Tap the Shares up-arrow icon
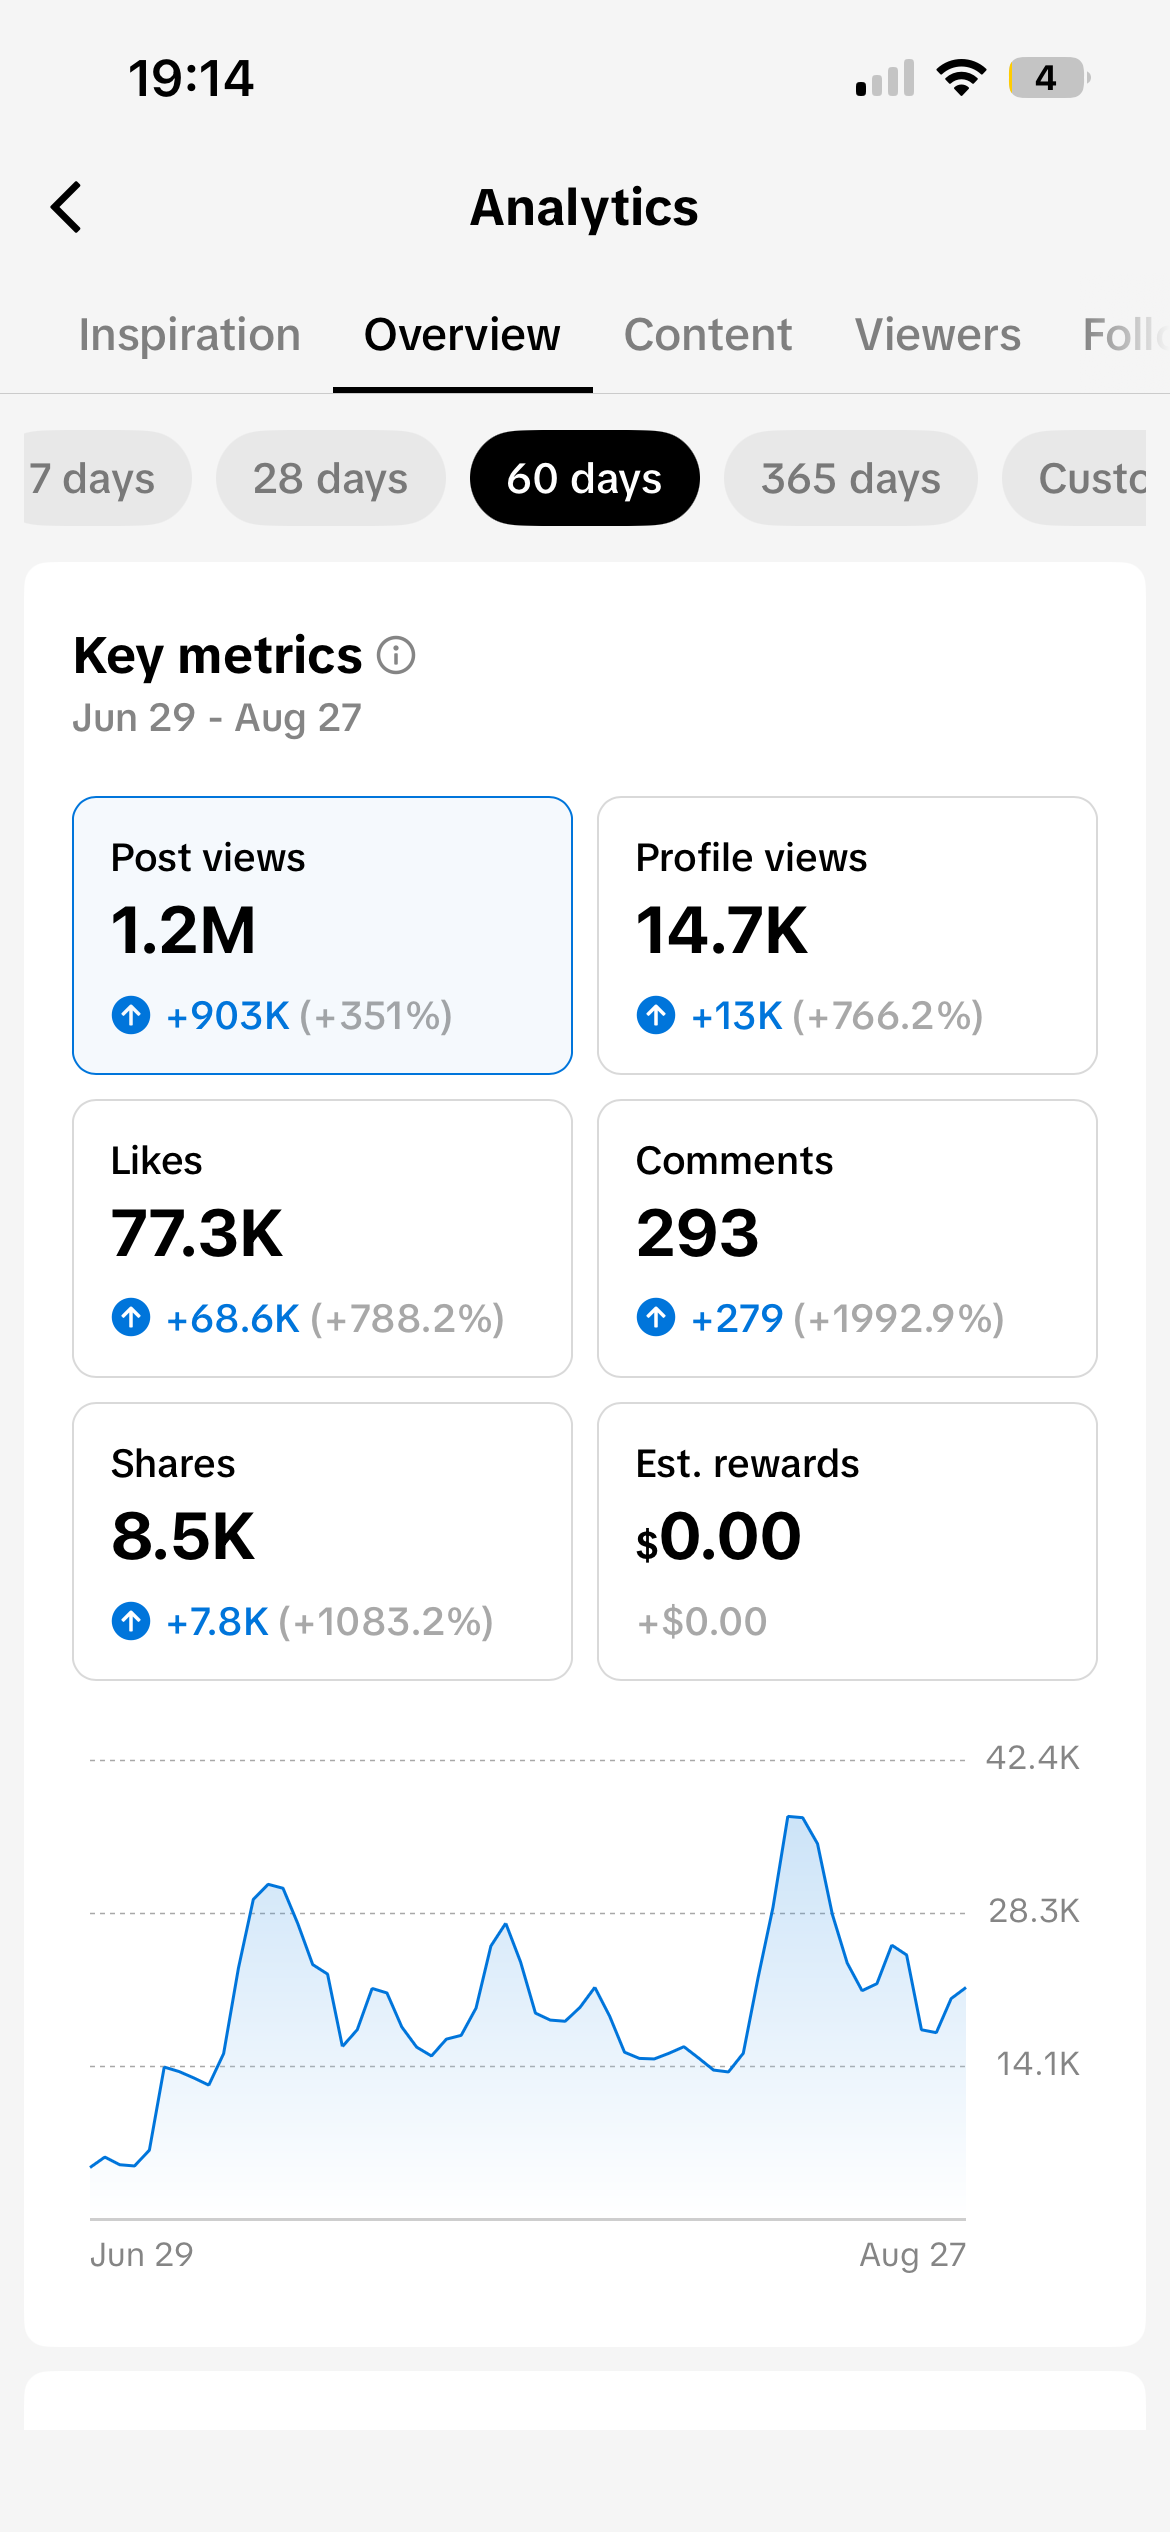Screen dimensions: 1170x2532 [x=131, y=1621]
